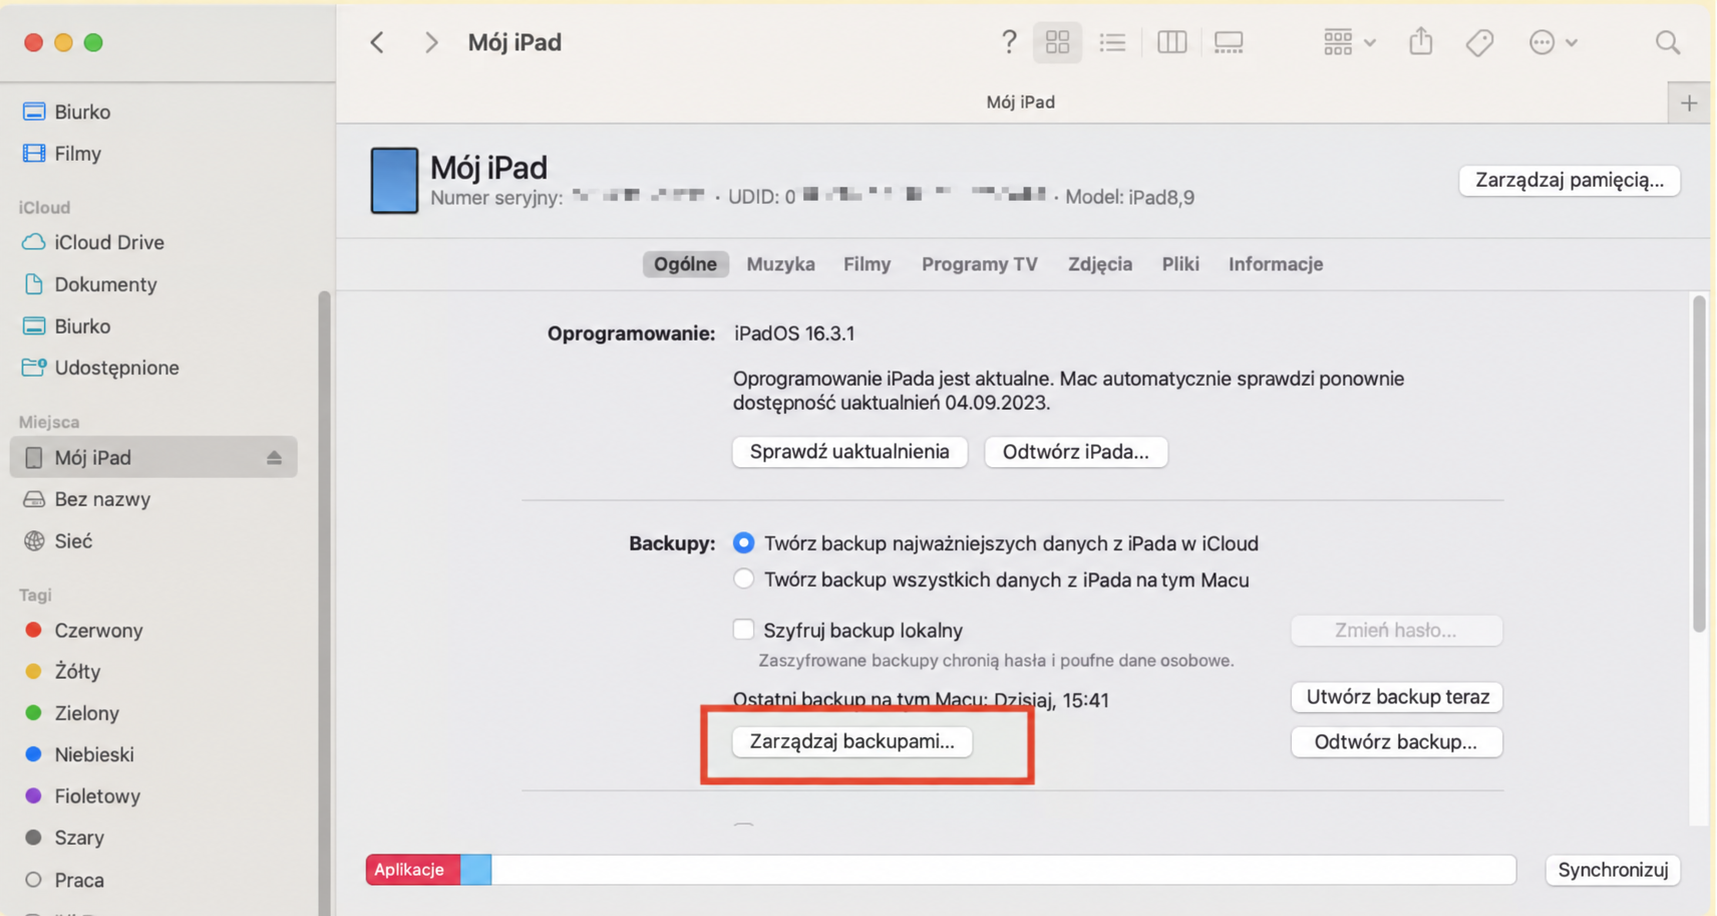
Task: Click the Aplikacje storage bar segment
Action: 412,870
